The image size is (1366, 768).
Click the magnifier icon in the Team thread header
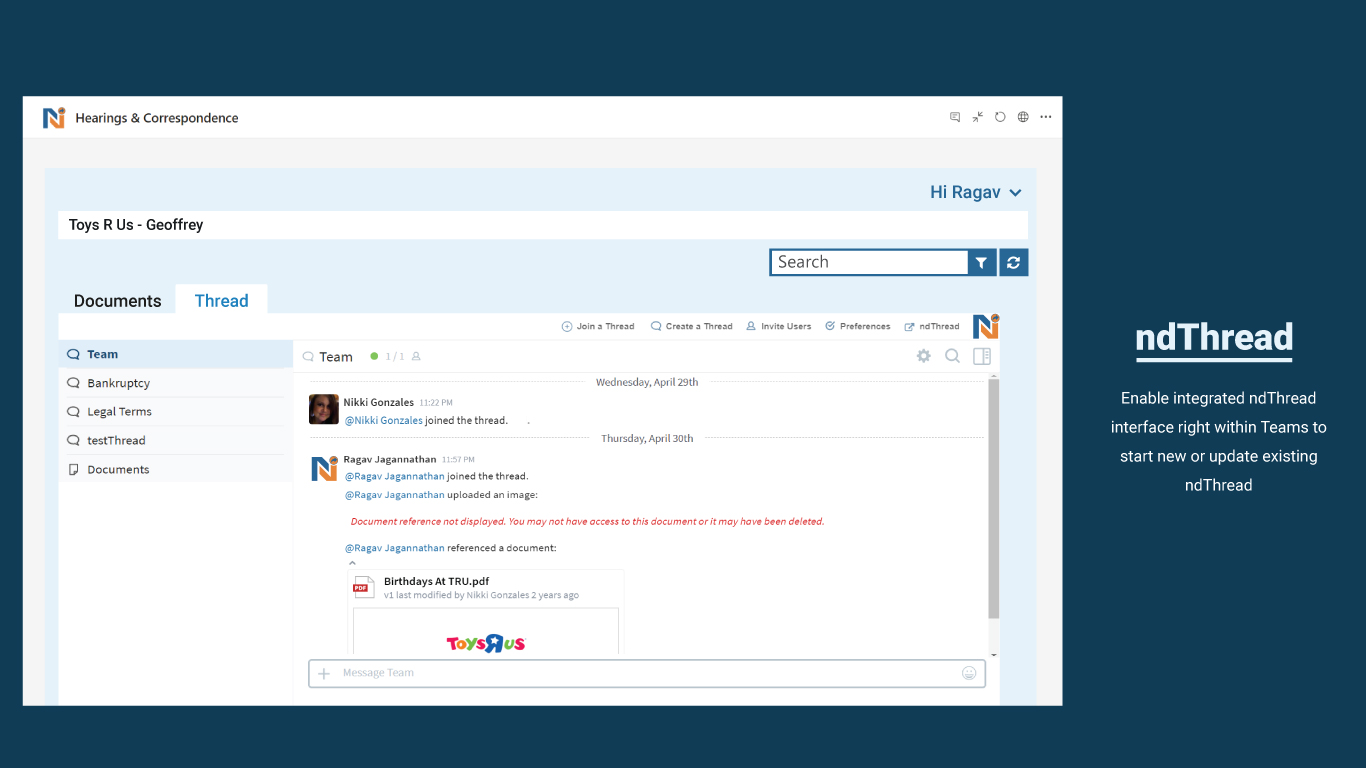coord(953,356)
